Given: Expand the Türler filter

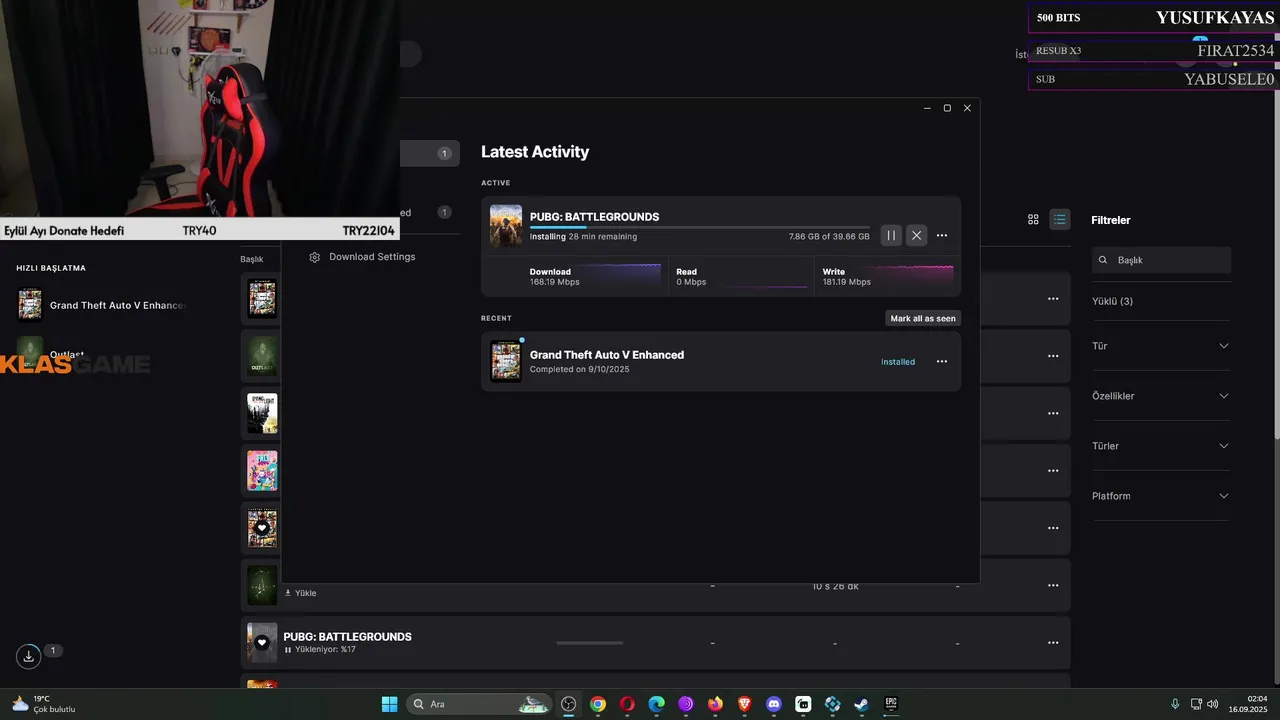Looking at the screenshot, I should click(x=1160, y=446).
